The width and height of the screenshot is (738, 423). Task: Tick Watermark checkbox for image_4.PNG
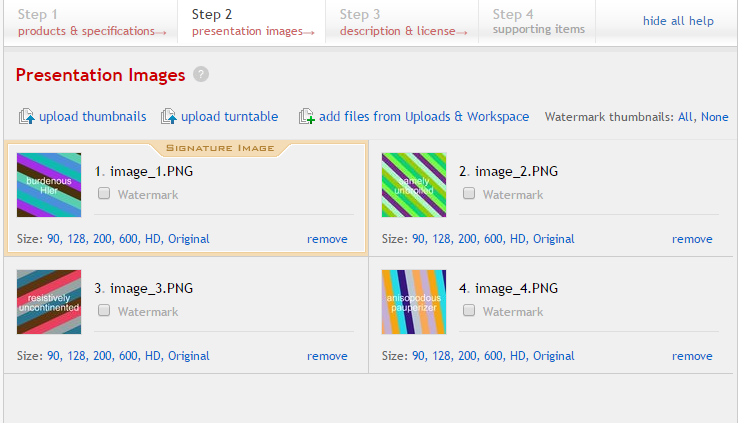click(x=470, y=311)
